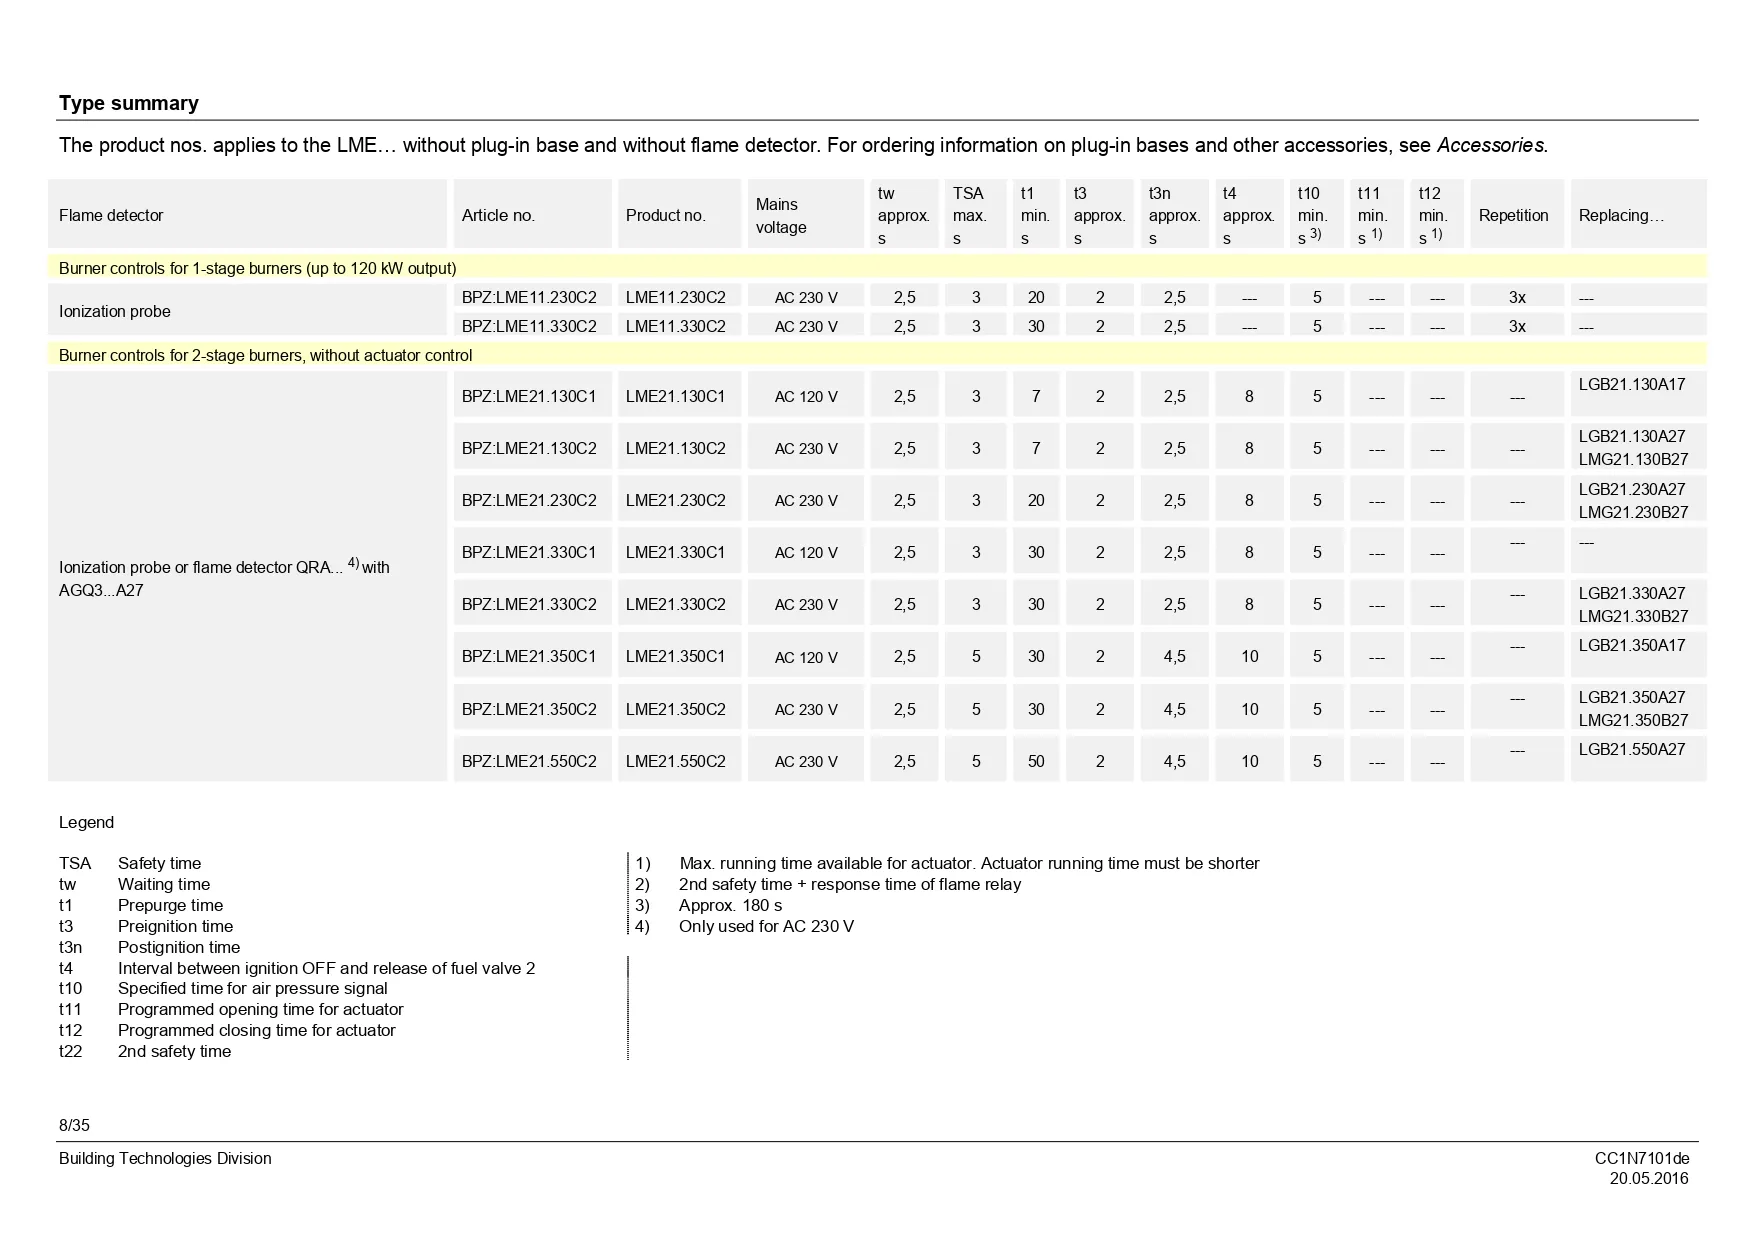1755x1241 pixels.
Task: Select article BPZ:LME11.230C2 cell
Action: click(529, 297)
